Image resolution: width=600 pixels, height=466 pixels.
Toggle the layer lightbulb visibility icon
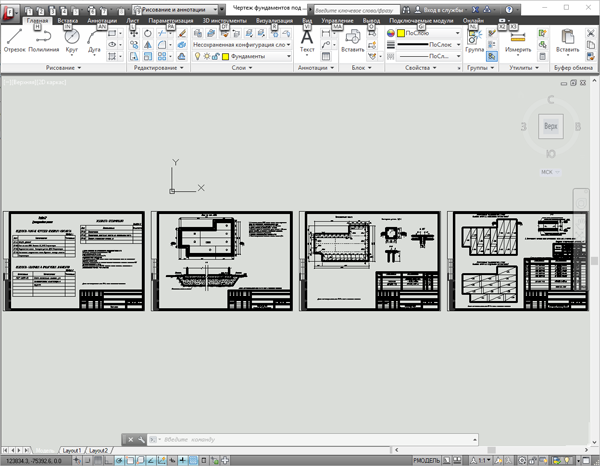tap(197, 56)
